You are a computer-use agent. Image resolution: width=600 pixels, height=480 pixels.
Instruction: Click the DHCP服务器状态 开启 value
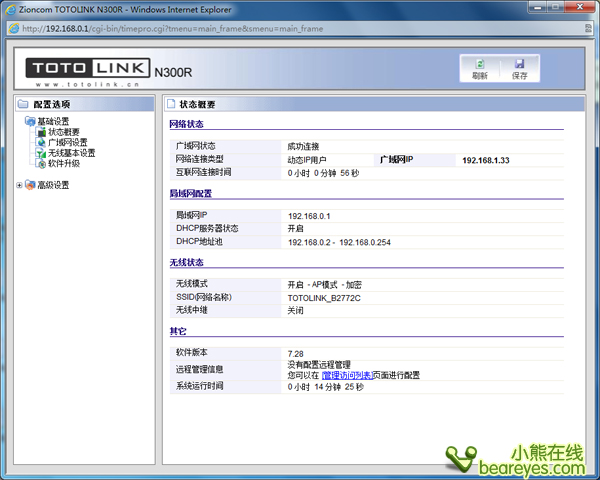(x=295, y=229)
